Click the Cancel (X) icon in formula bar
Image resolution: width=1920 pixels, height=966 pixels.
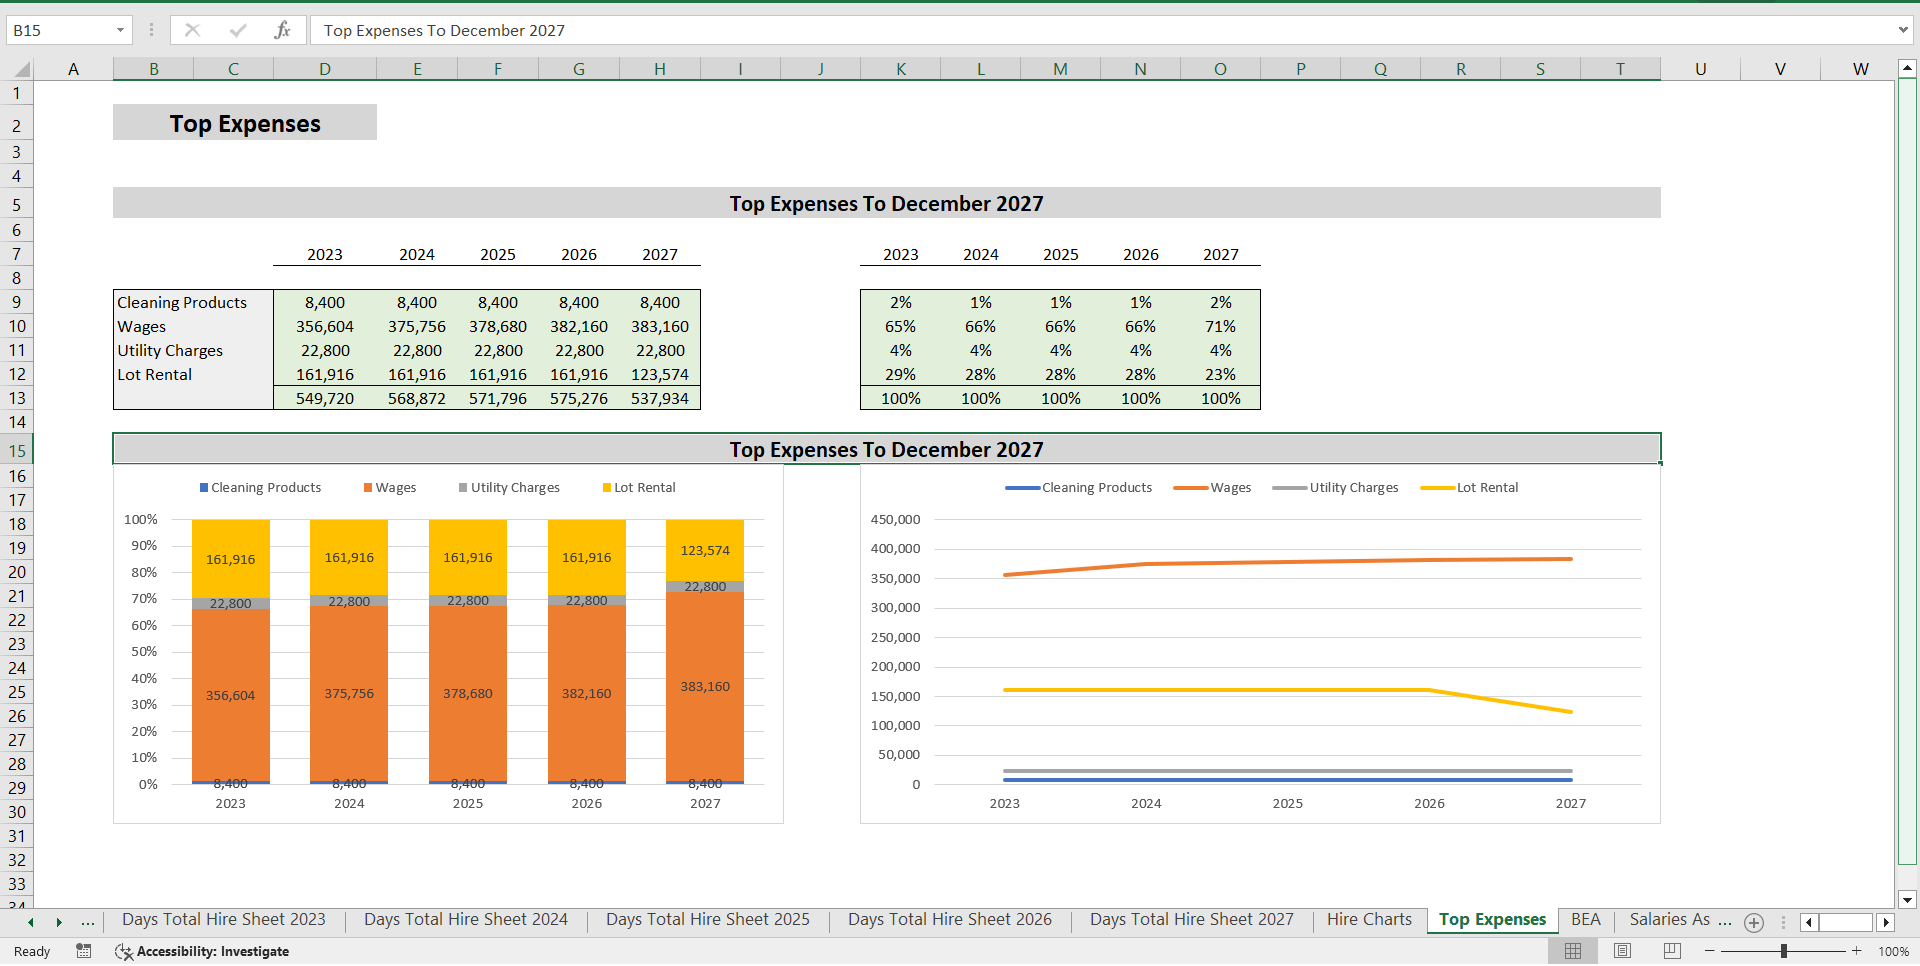point(192,30)
